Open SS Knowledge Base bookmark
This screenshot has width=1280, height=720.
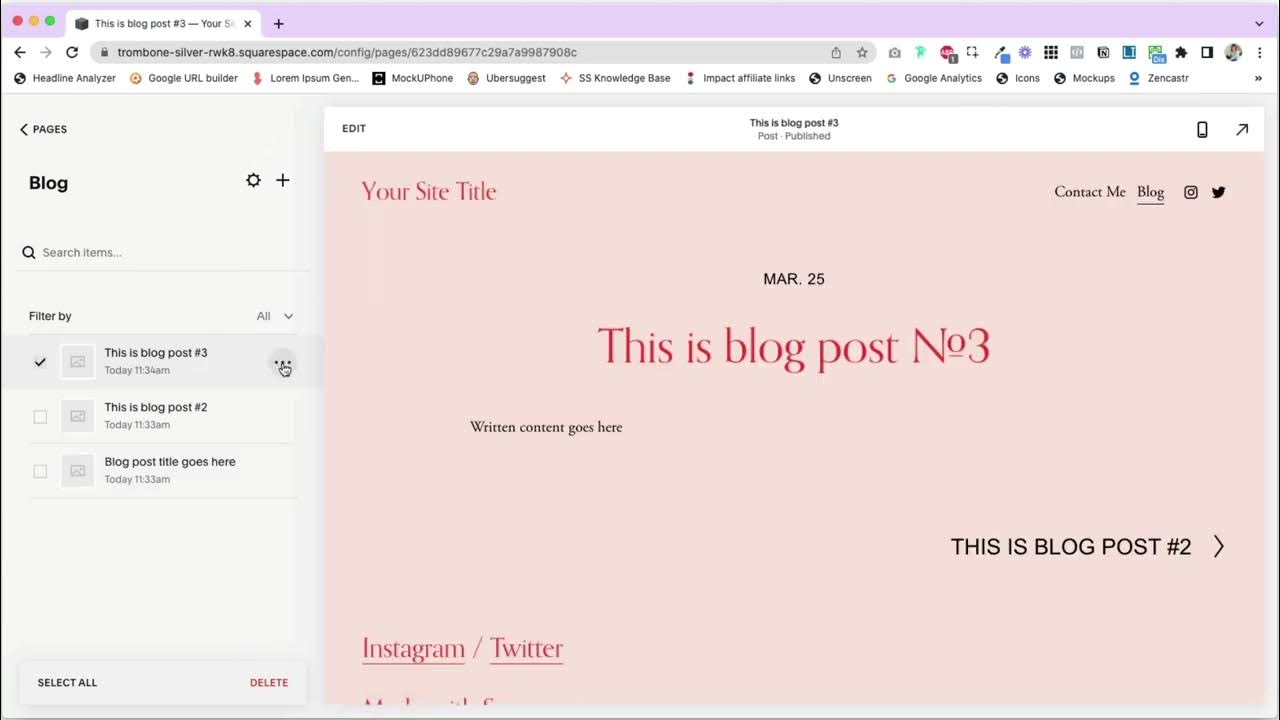615,78
